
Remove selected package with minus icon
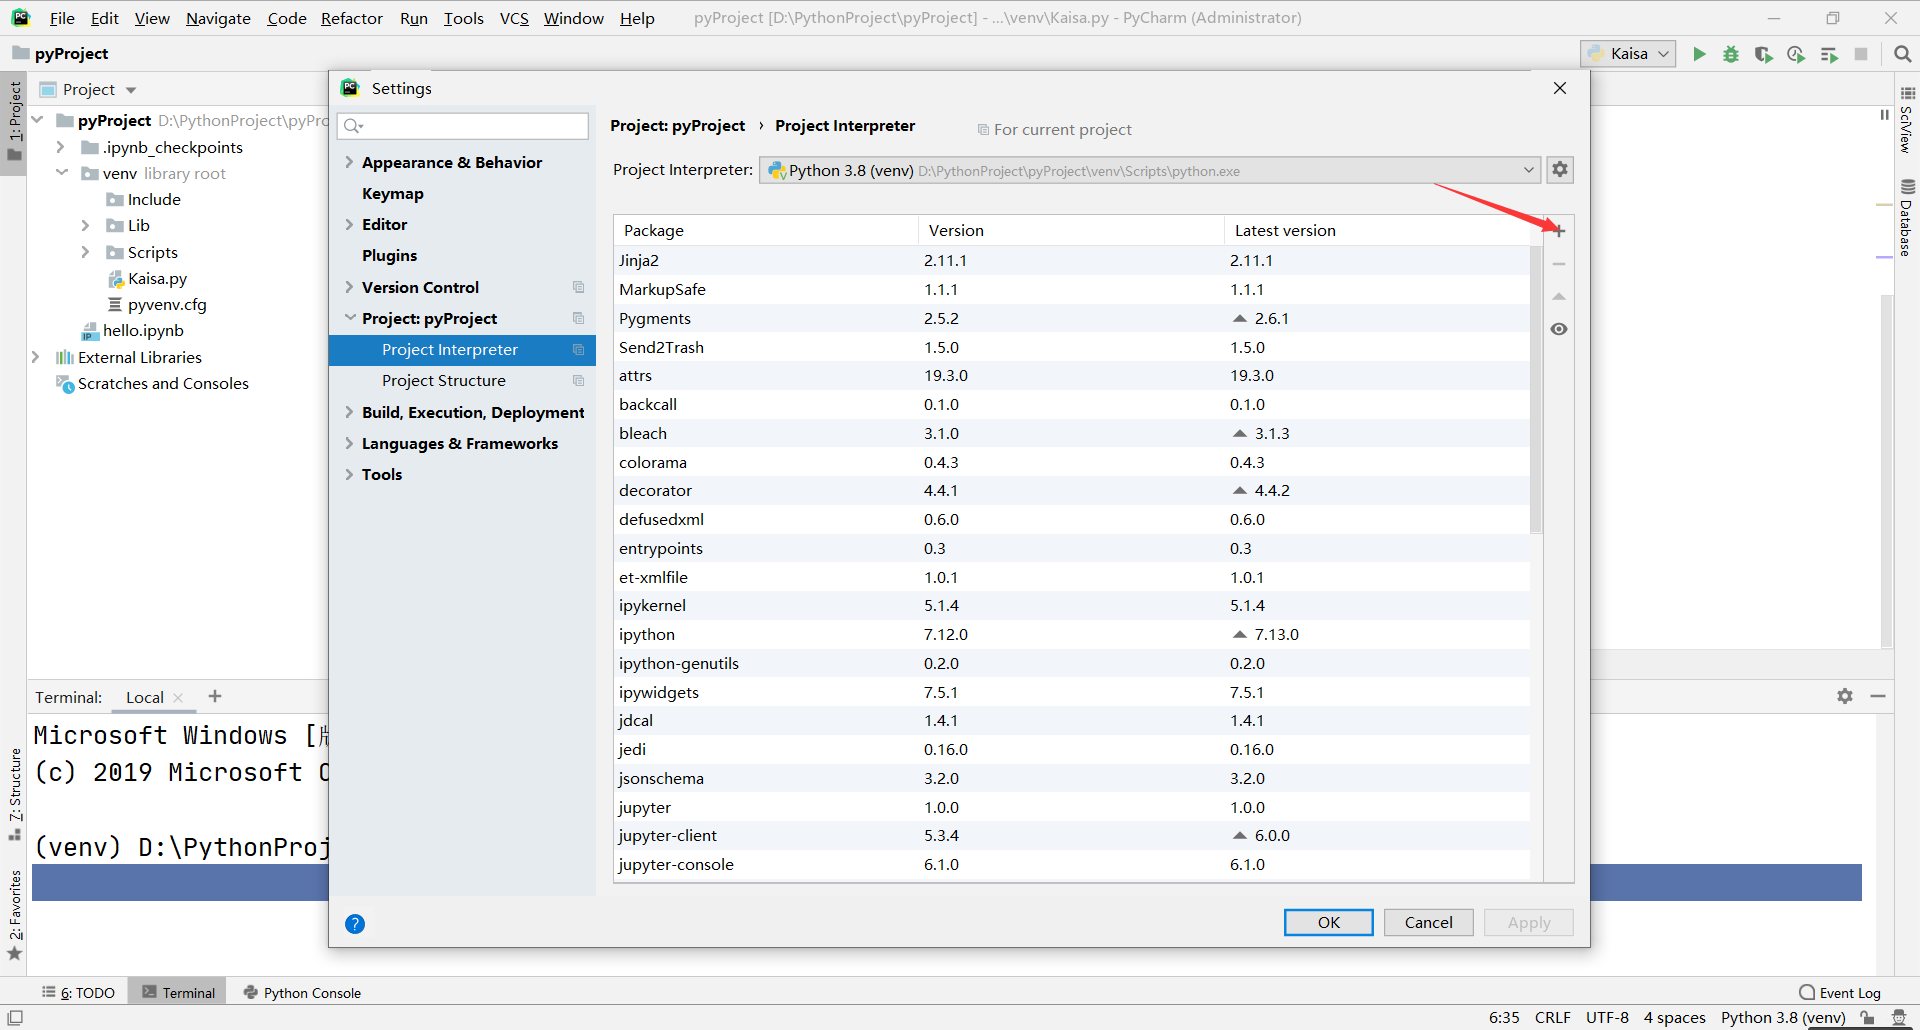(1559, 264)
